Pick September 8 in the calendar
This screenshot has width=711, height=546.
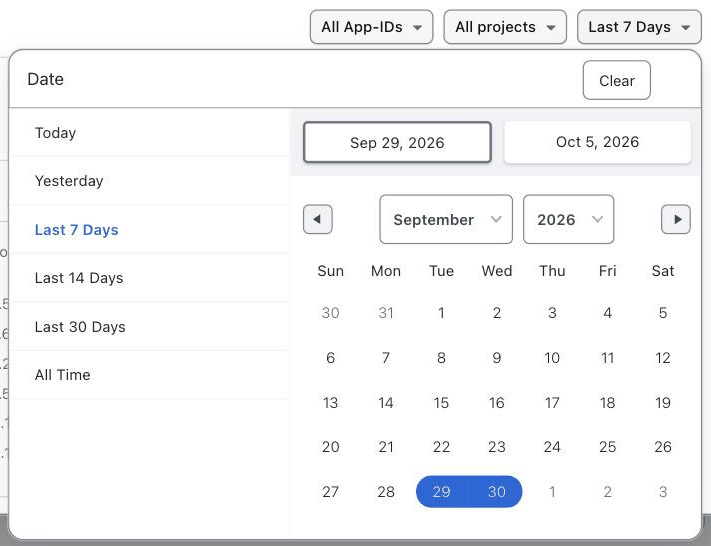click(x=441, y=358)
